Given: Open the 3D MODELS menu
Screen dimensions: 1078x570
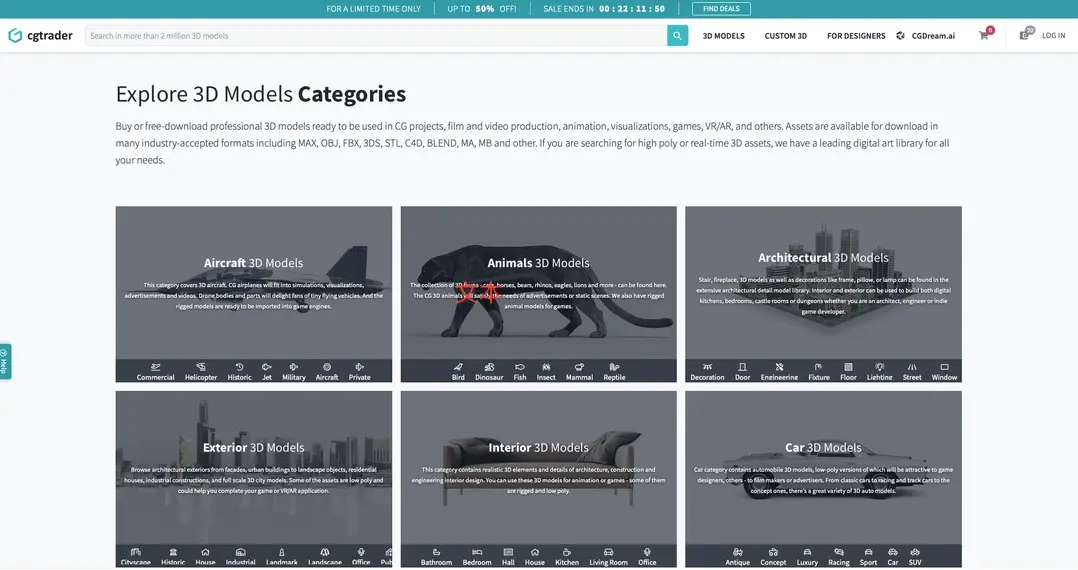Looking at the screenshot, I should [723, 36].
